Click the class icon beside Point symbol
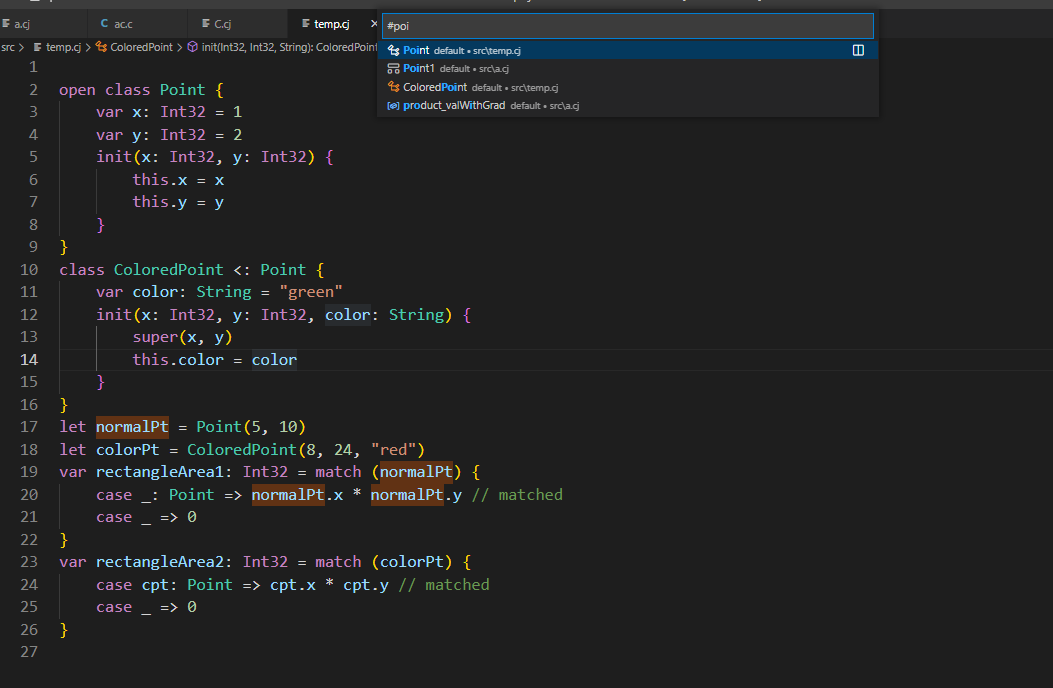The height and width of the screenshot is (688, 1053). [x=394, y=50]
